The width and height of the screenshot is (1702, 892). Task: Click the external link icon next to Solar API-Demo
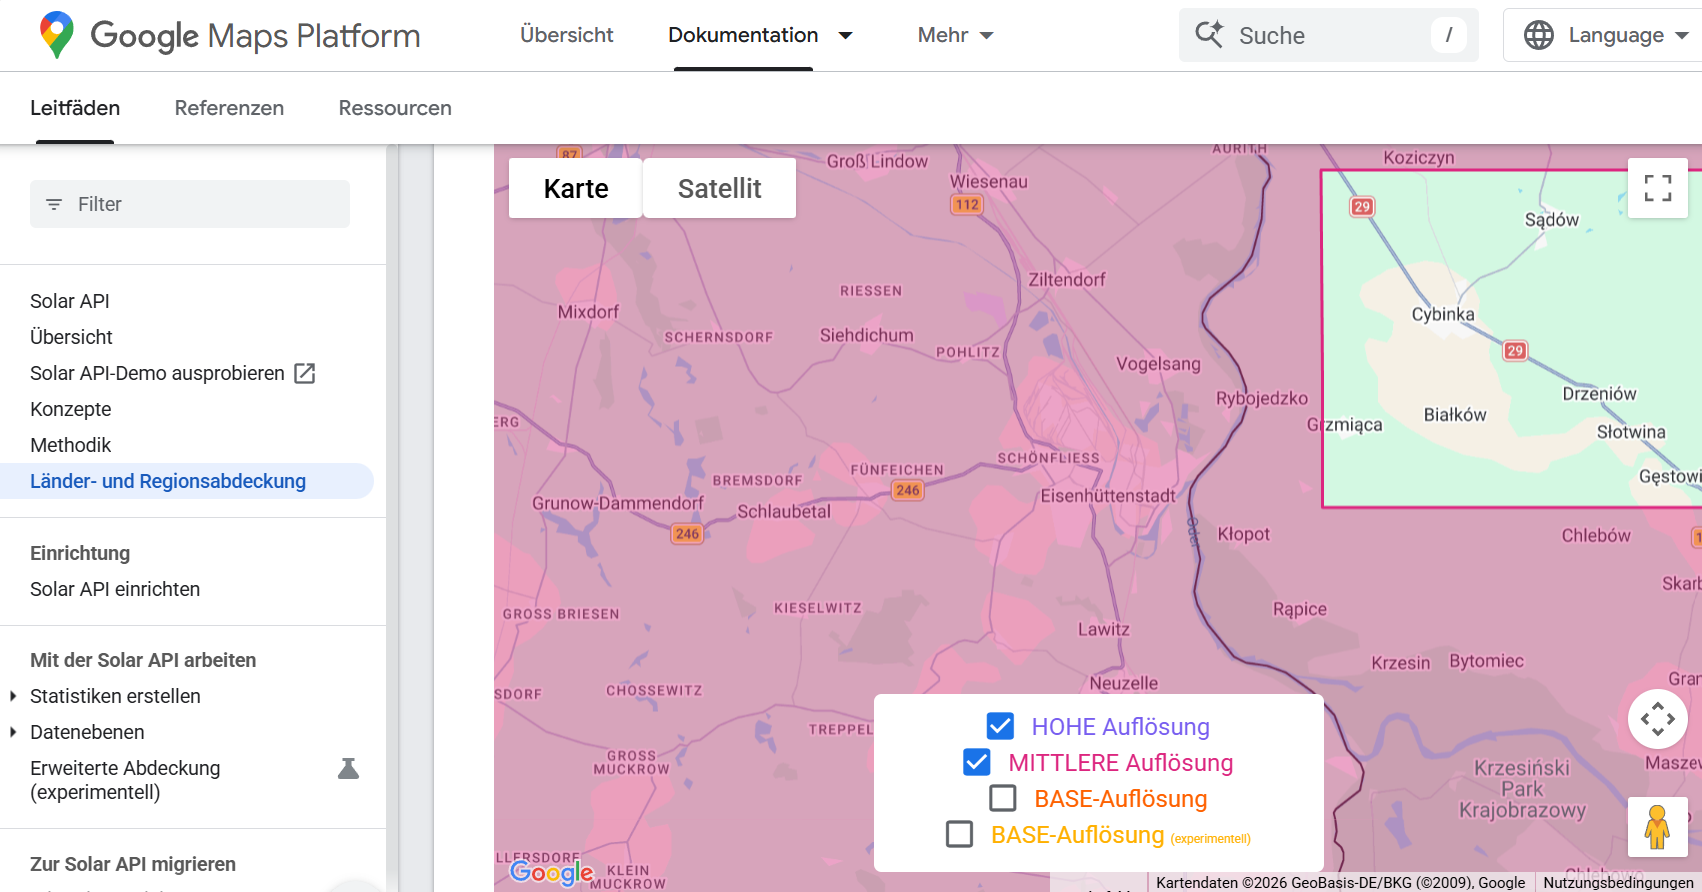[305, 374]
